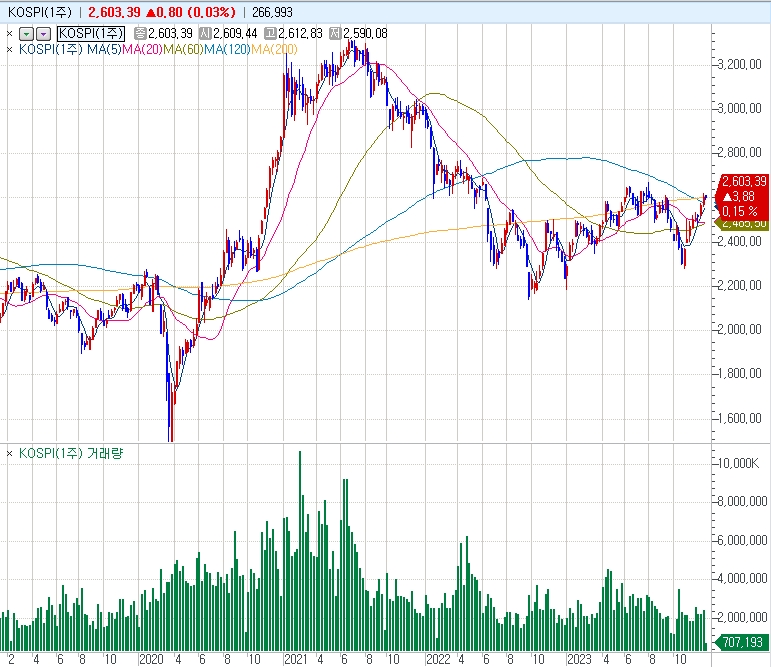Select the olive MA(60) legend label
Screen dimensions: 771x667
(183, 49)
